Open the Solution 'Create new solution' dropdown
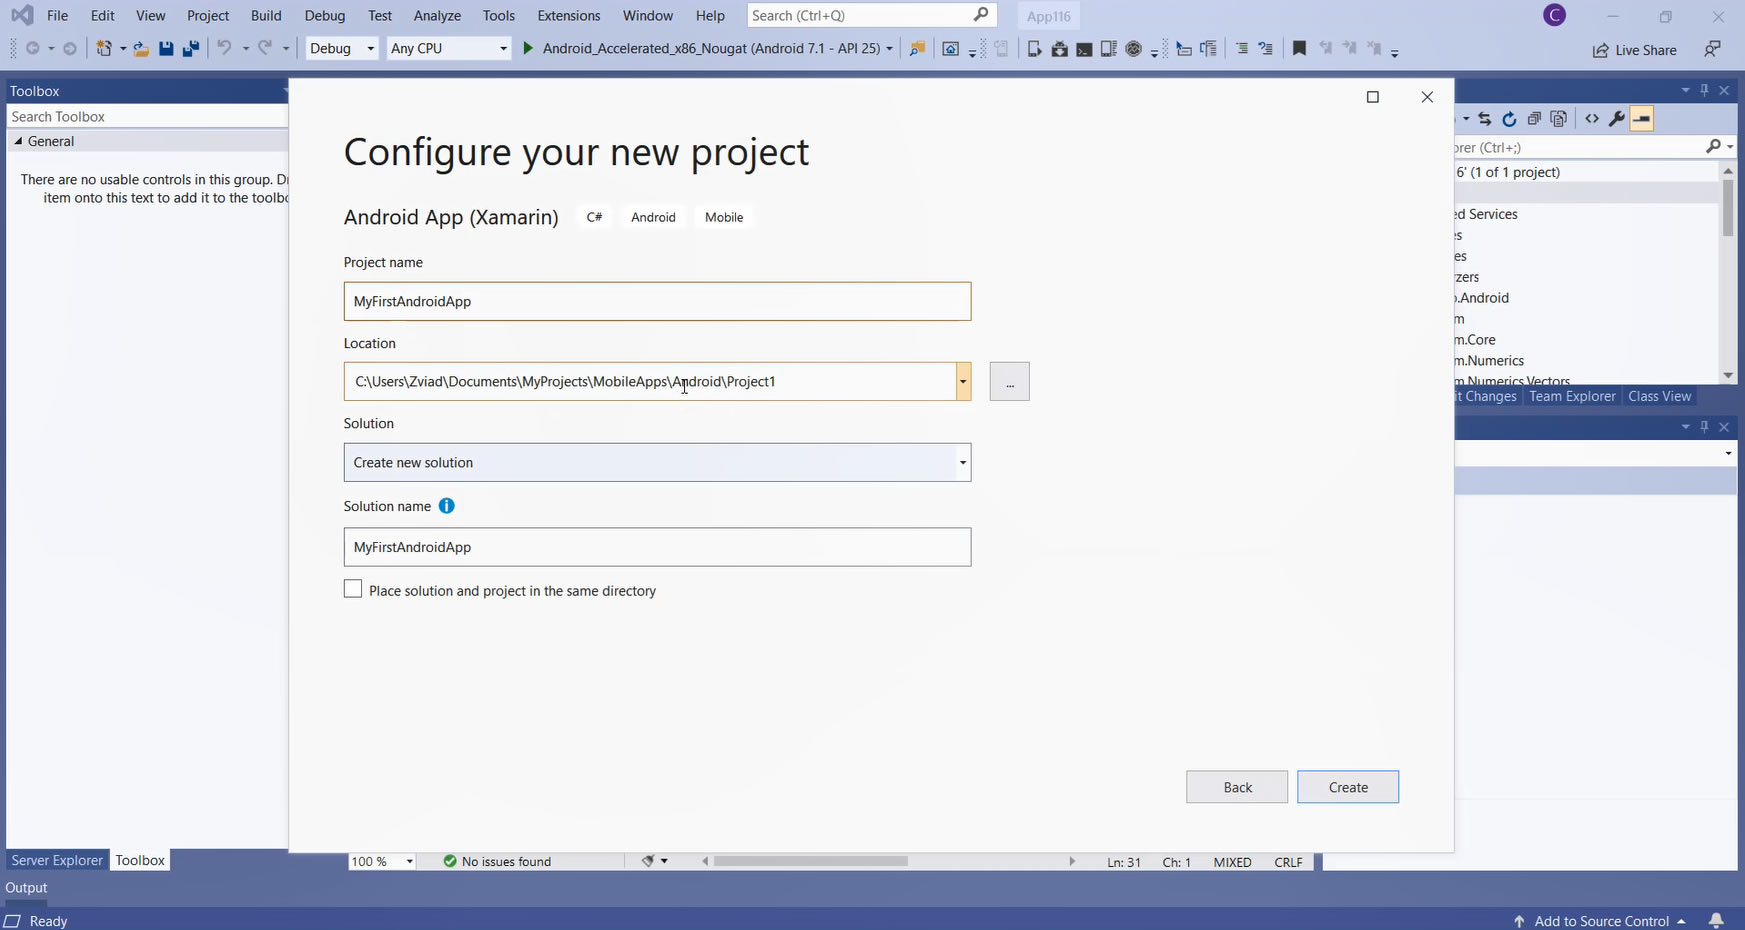1745x930 pixels. (962, 462)
